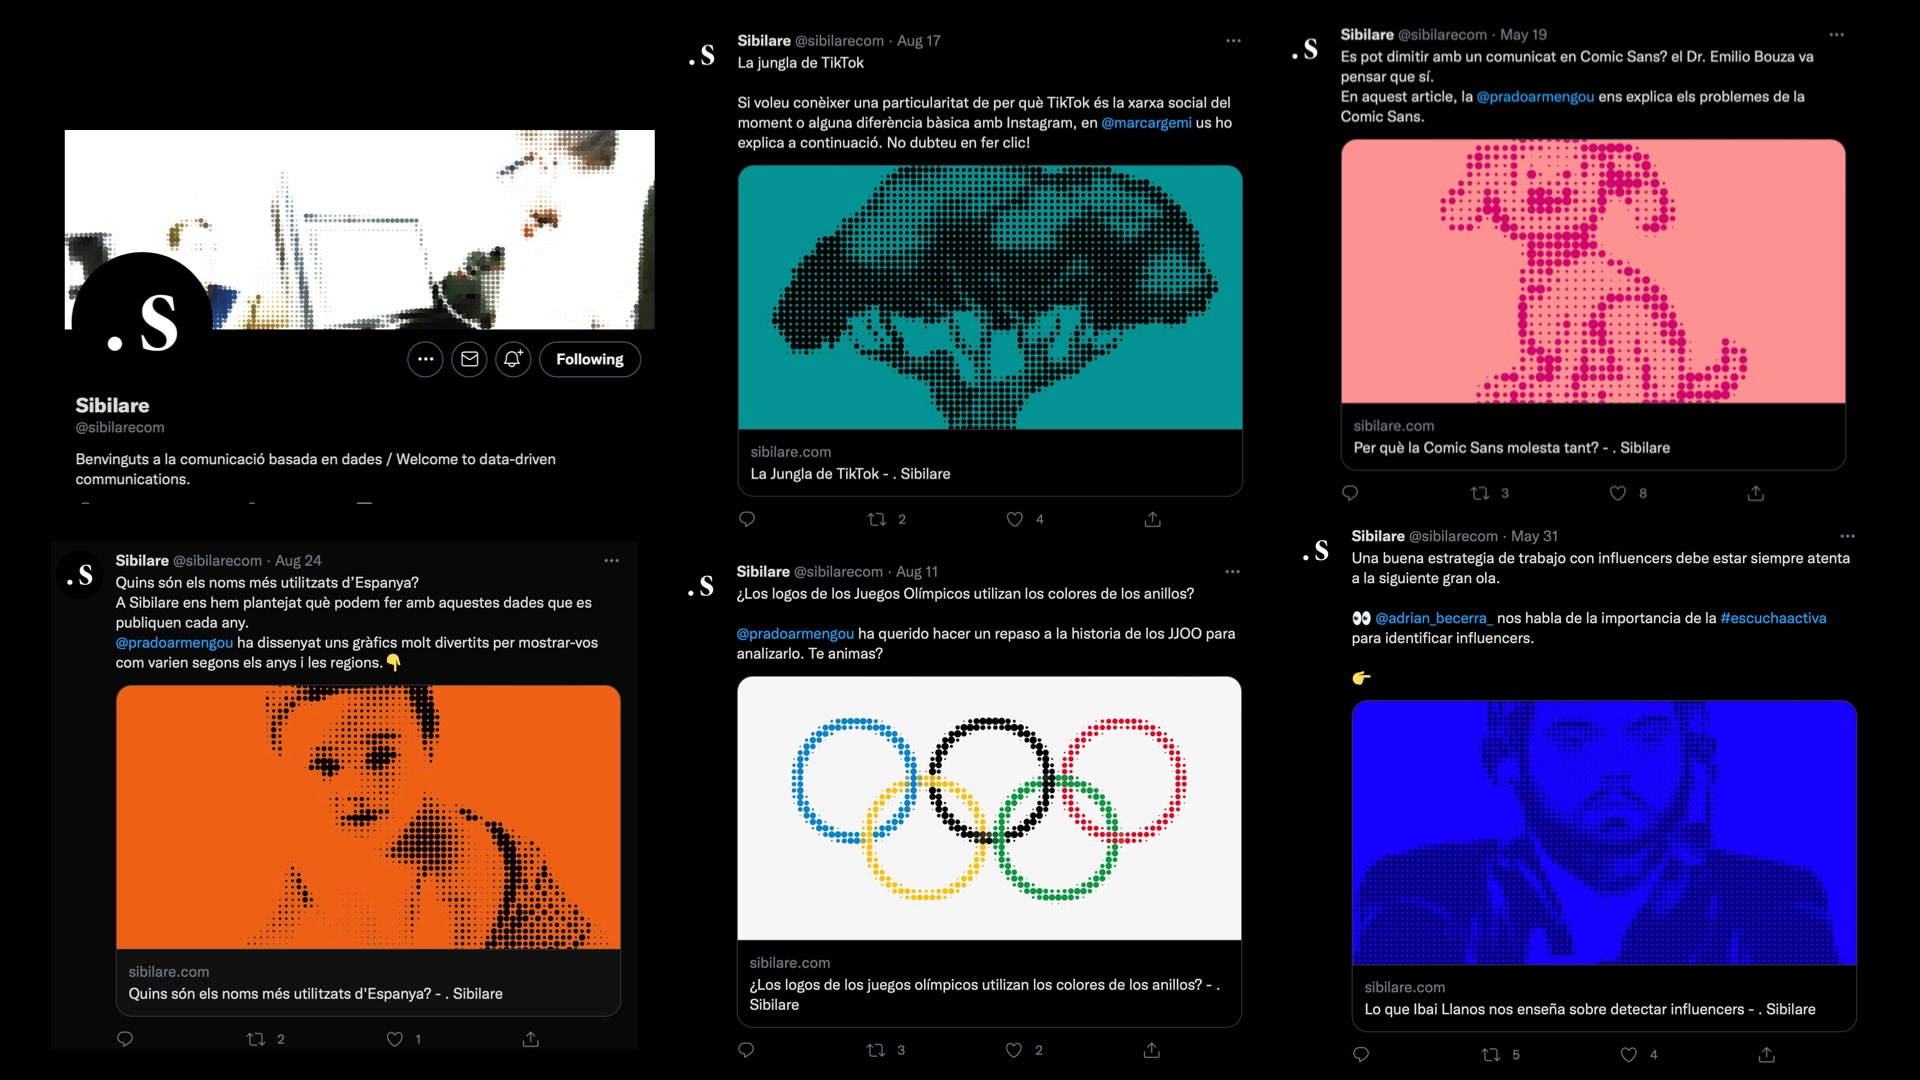This screenshot has height=1080, width=1920.
Task: Open the Aug 11 timestamp link
Action: pyautogui.click(x=917, y=572)
